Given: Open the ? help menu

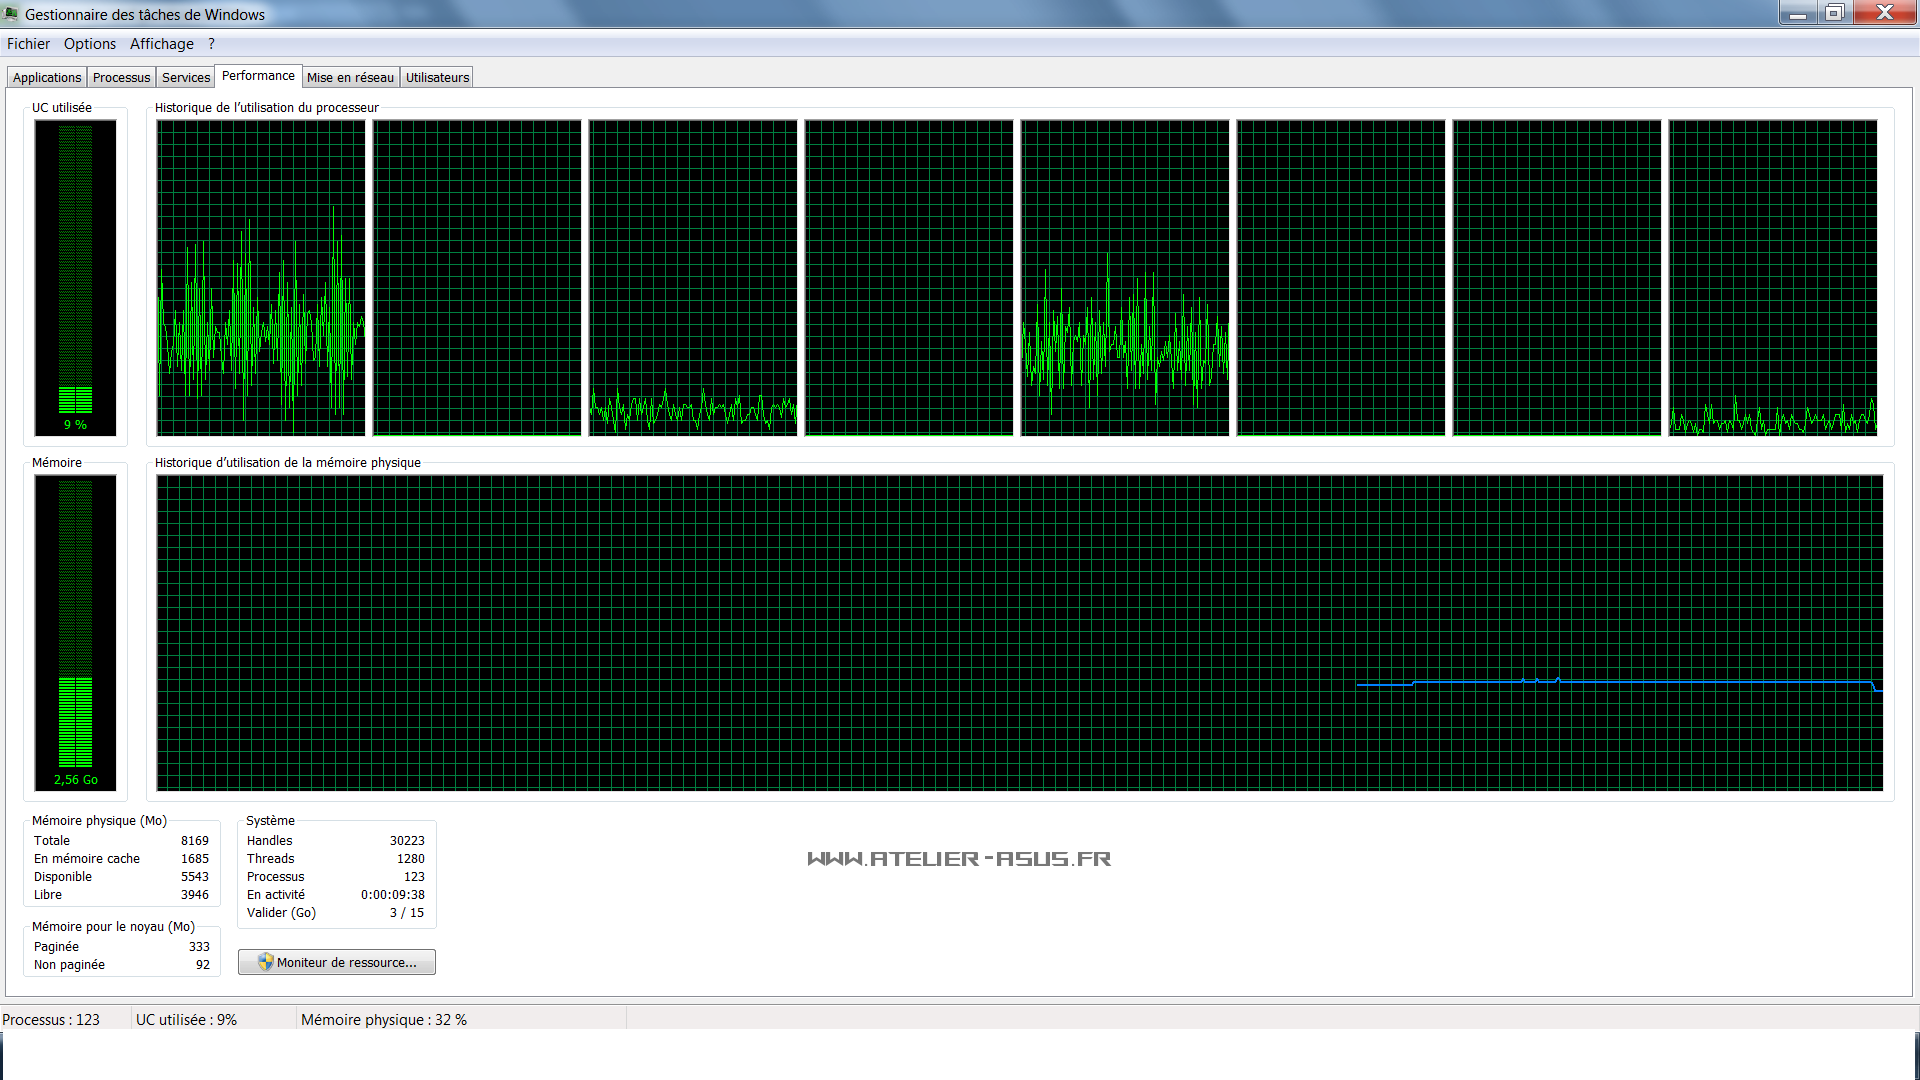Looking at the screenshot, I should pos(211,44).
